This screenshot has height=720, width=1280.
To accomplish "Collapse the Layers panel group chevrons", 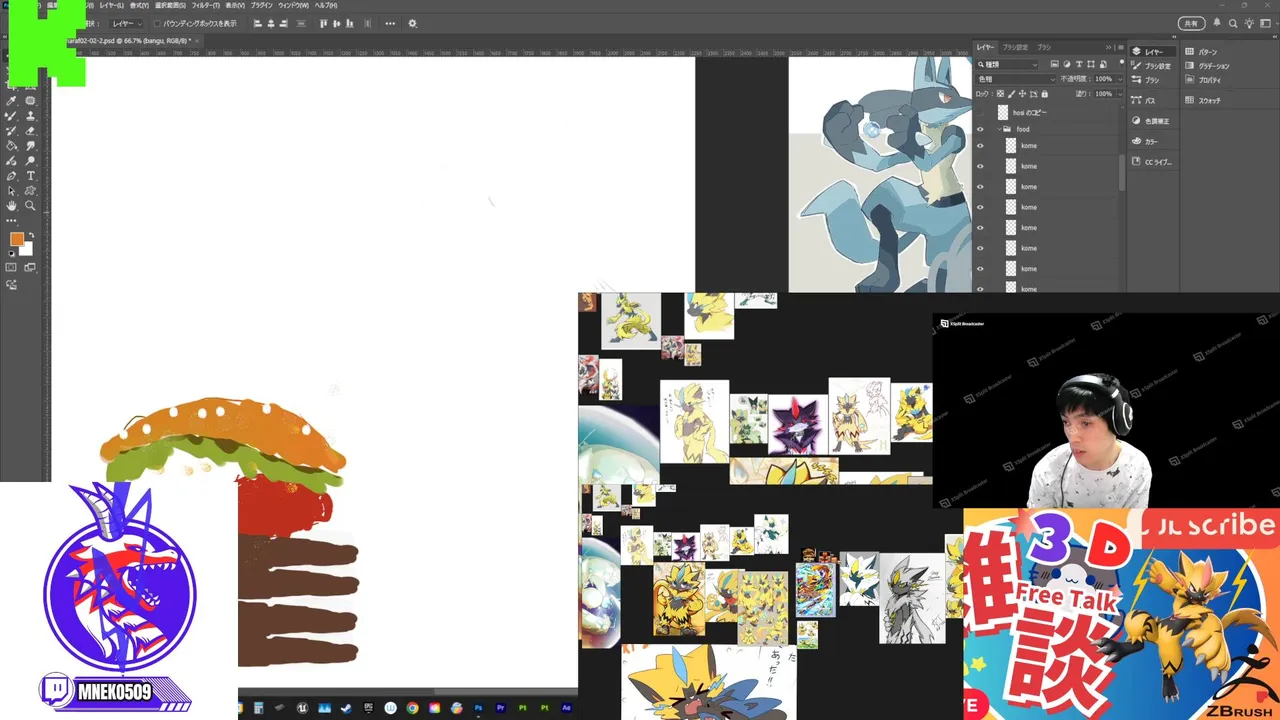I will (x=1108, y=47).
